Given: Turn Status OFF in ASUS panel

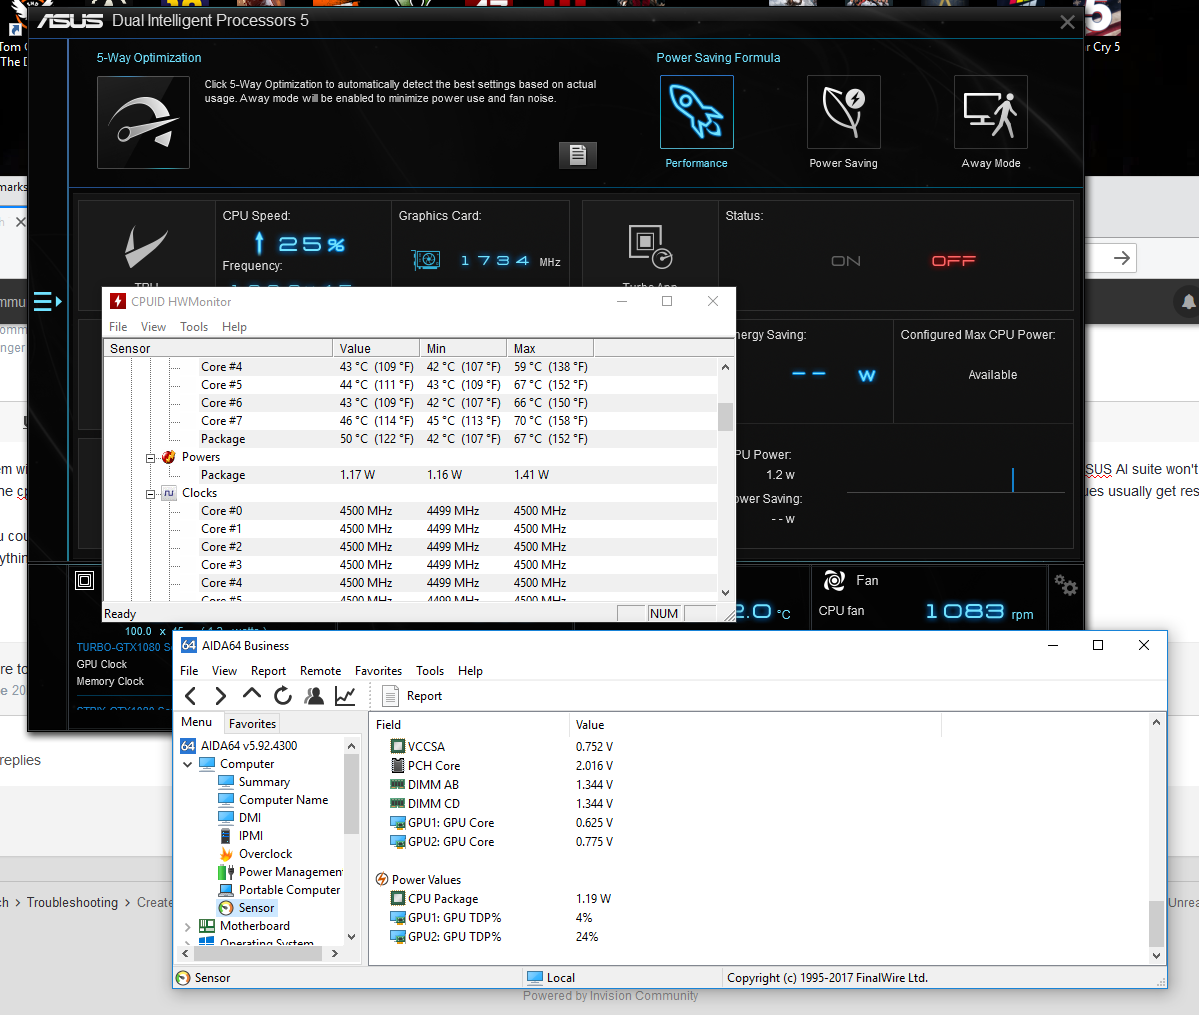Looking at the screenshot, I should pyautogui.click(x=954, y=262).
